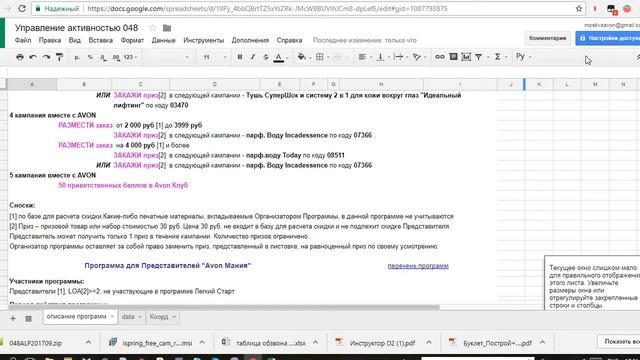Open the data tab dropdown arrow

pyautogui.click(x=140, y=317)
